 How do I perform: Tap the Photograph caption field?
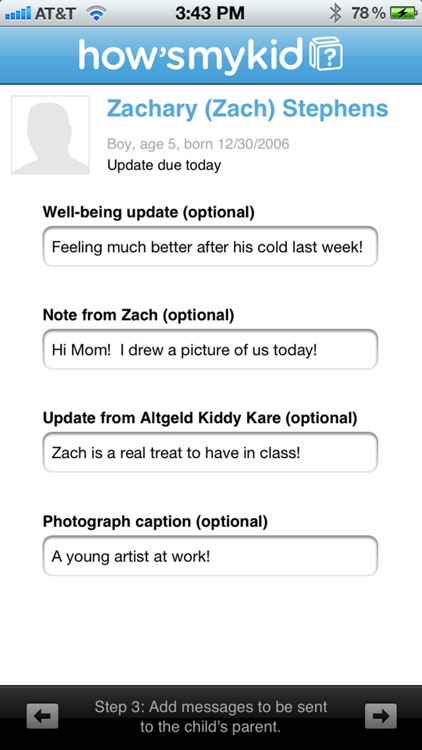210,556
